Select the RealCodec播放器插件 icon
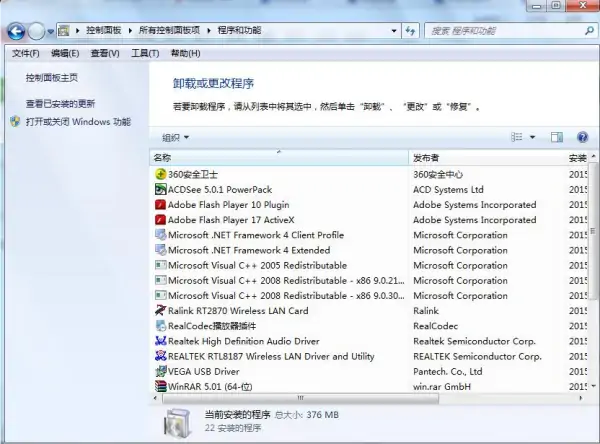Screen dimensions: 600x444 click(x=160, y=326)
